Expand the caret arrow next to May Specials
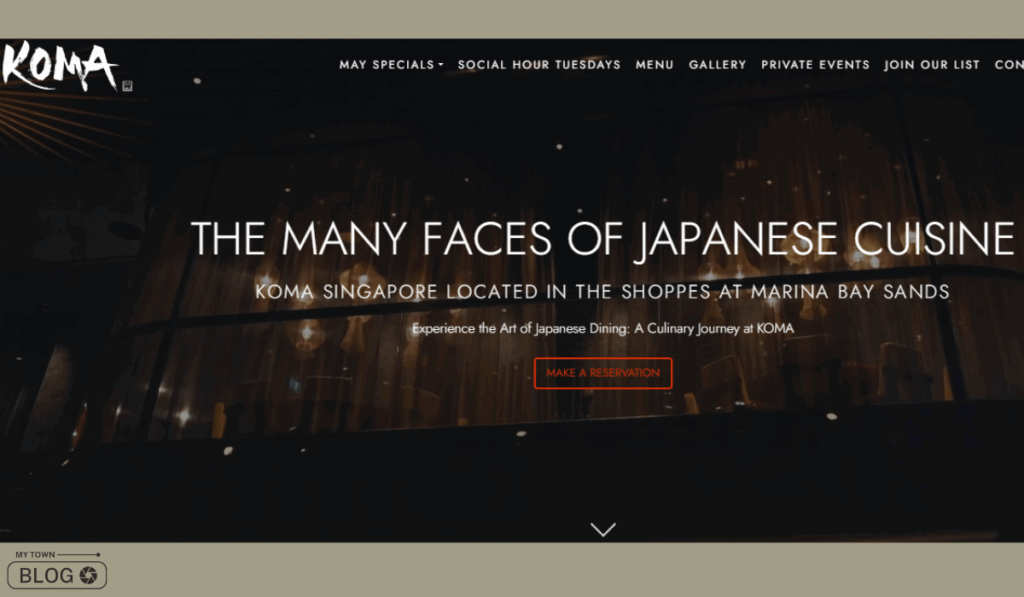This screenshot has width=1024, height=597. pyautogui.click(x=441, y=65)
